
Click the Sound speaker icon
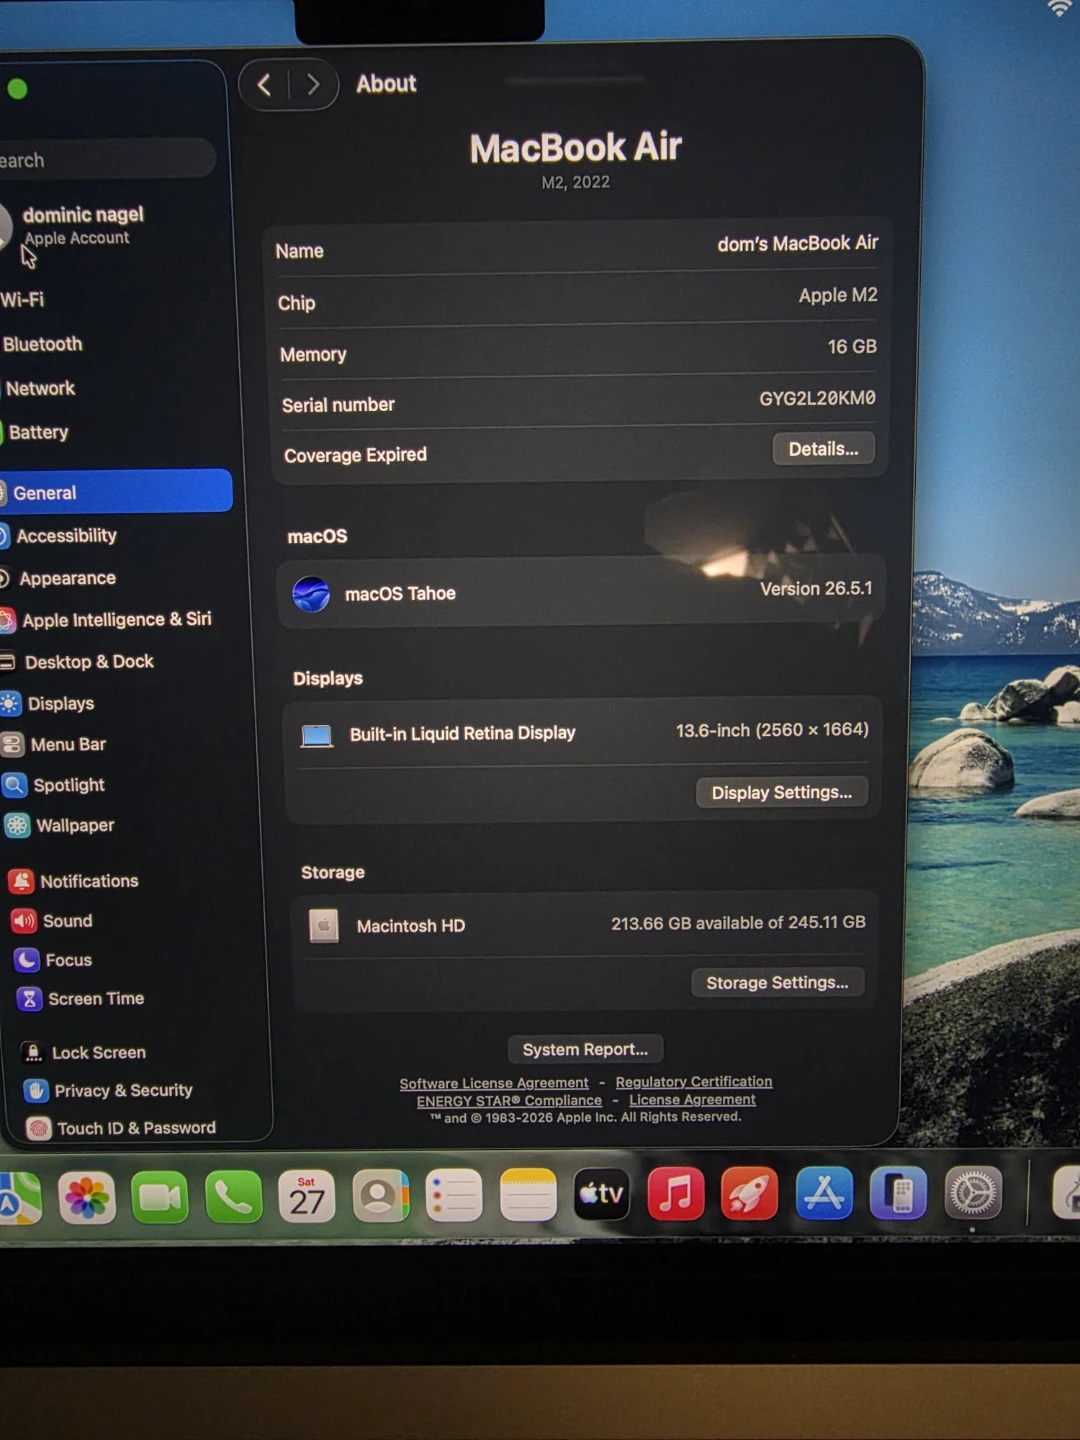(24, 921)
